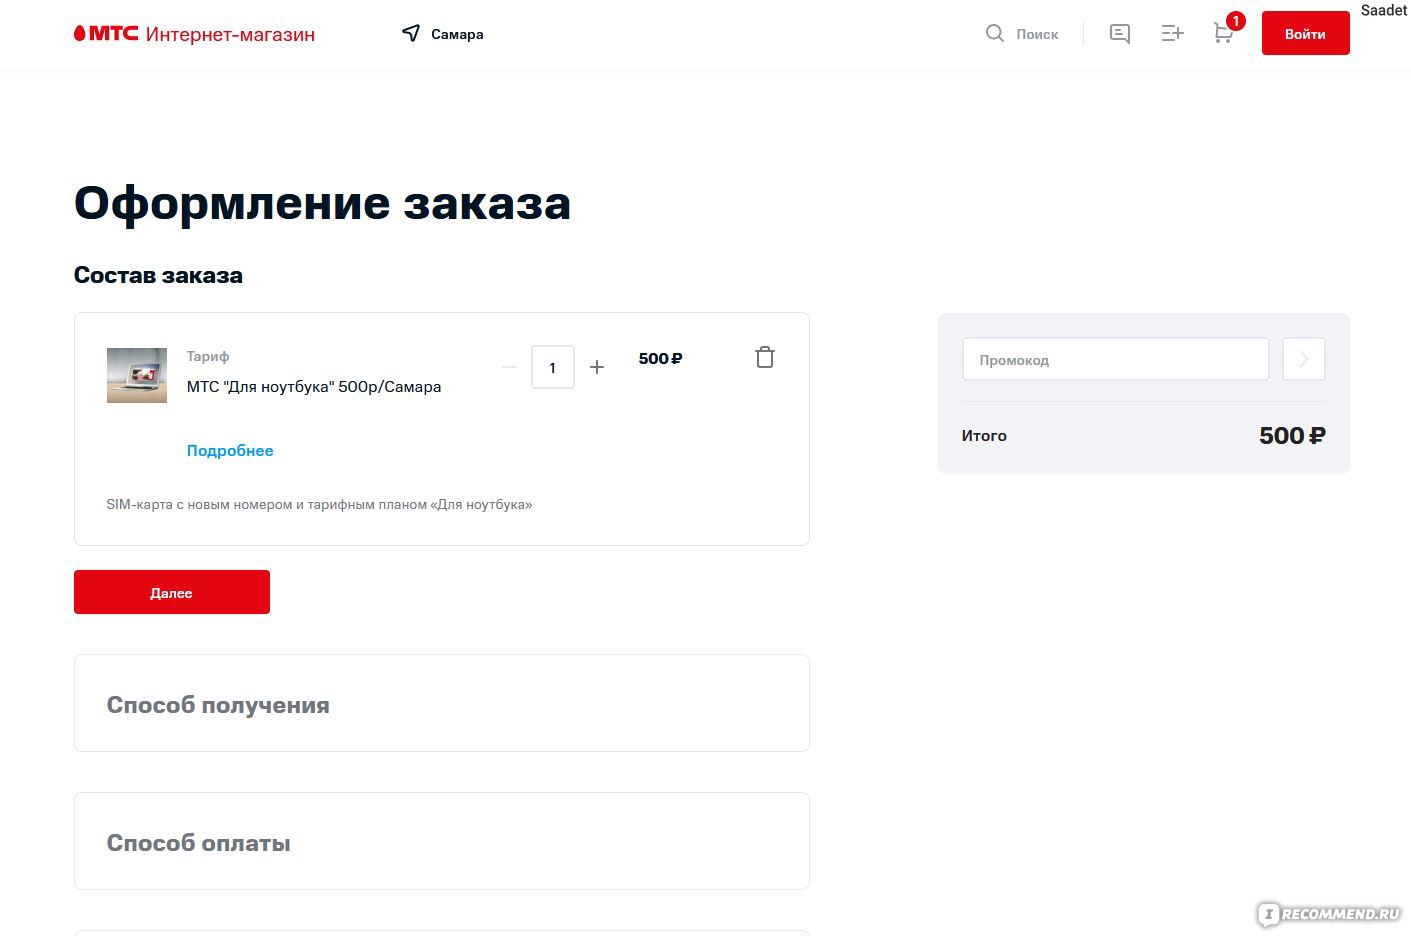Expand the Способ оплаты section
This screenshot has height=936, width=1411.
click(441, 841)
